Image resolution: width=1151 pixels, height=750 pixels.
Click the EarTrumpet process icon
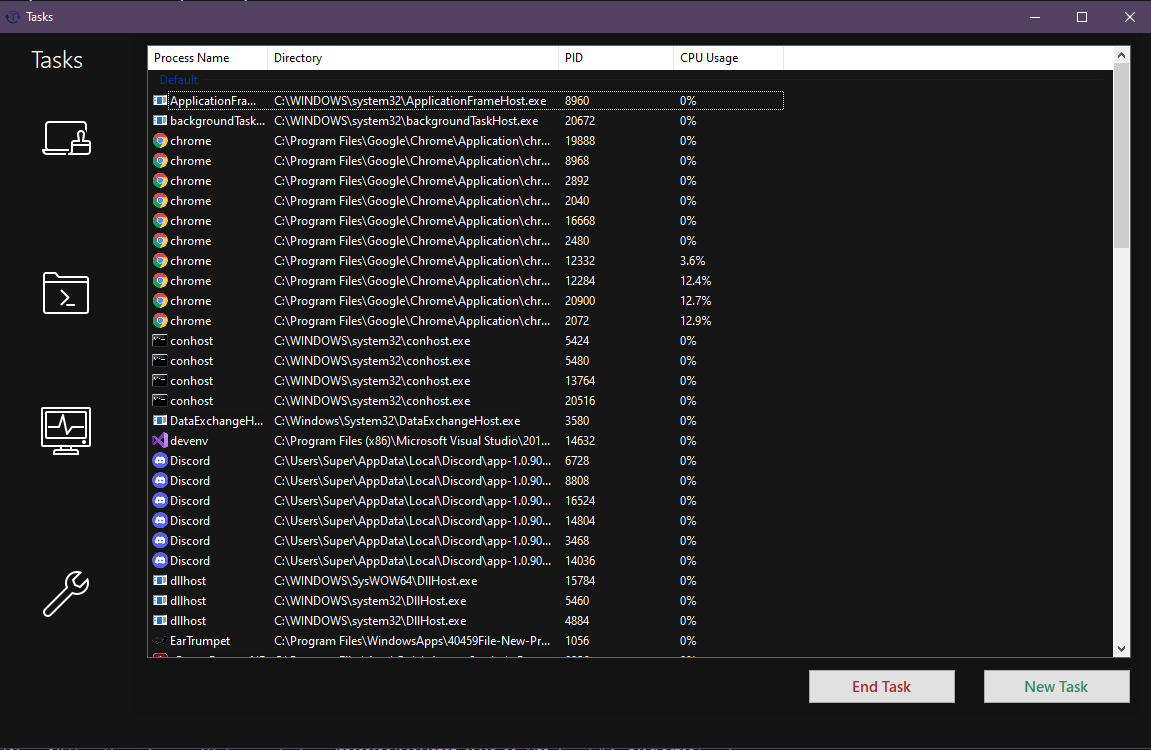click(x=160, y=641)
